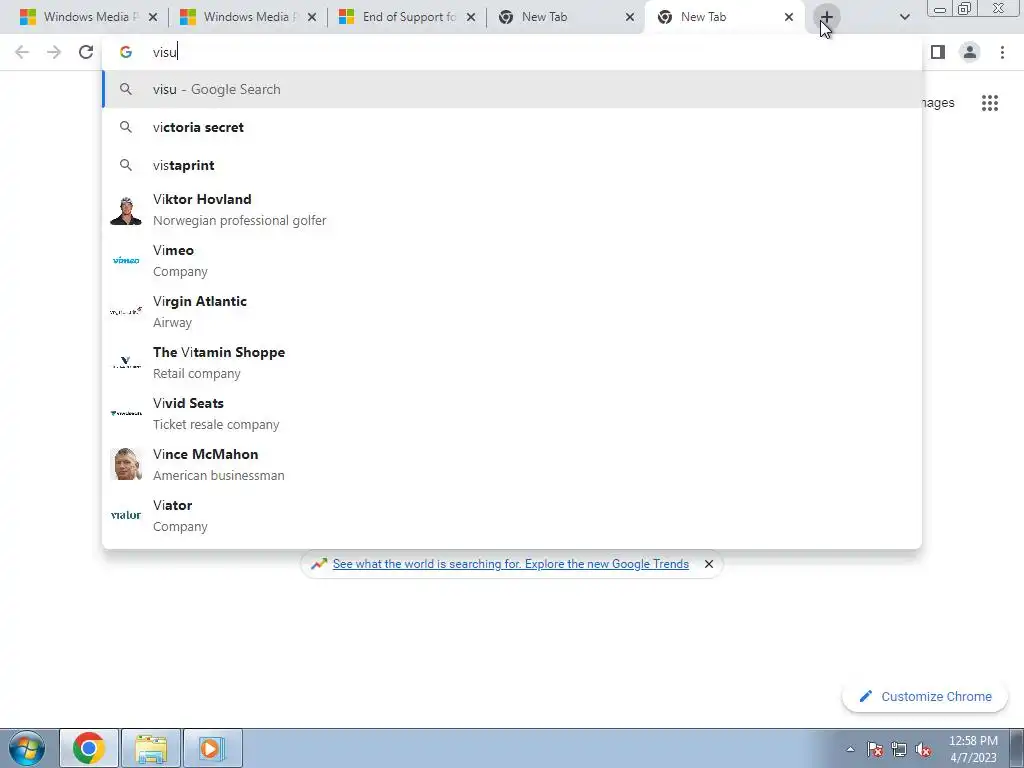
Task: Open the Windows Start menu
Action: coord(27,748)
